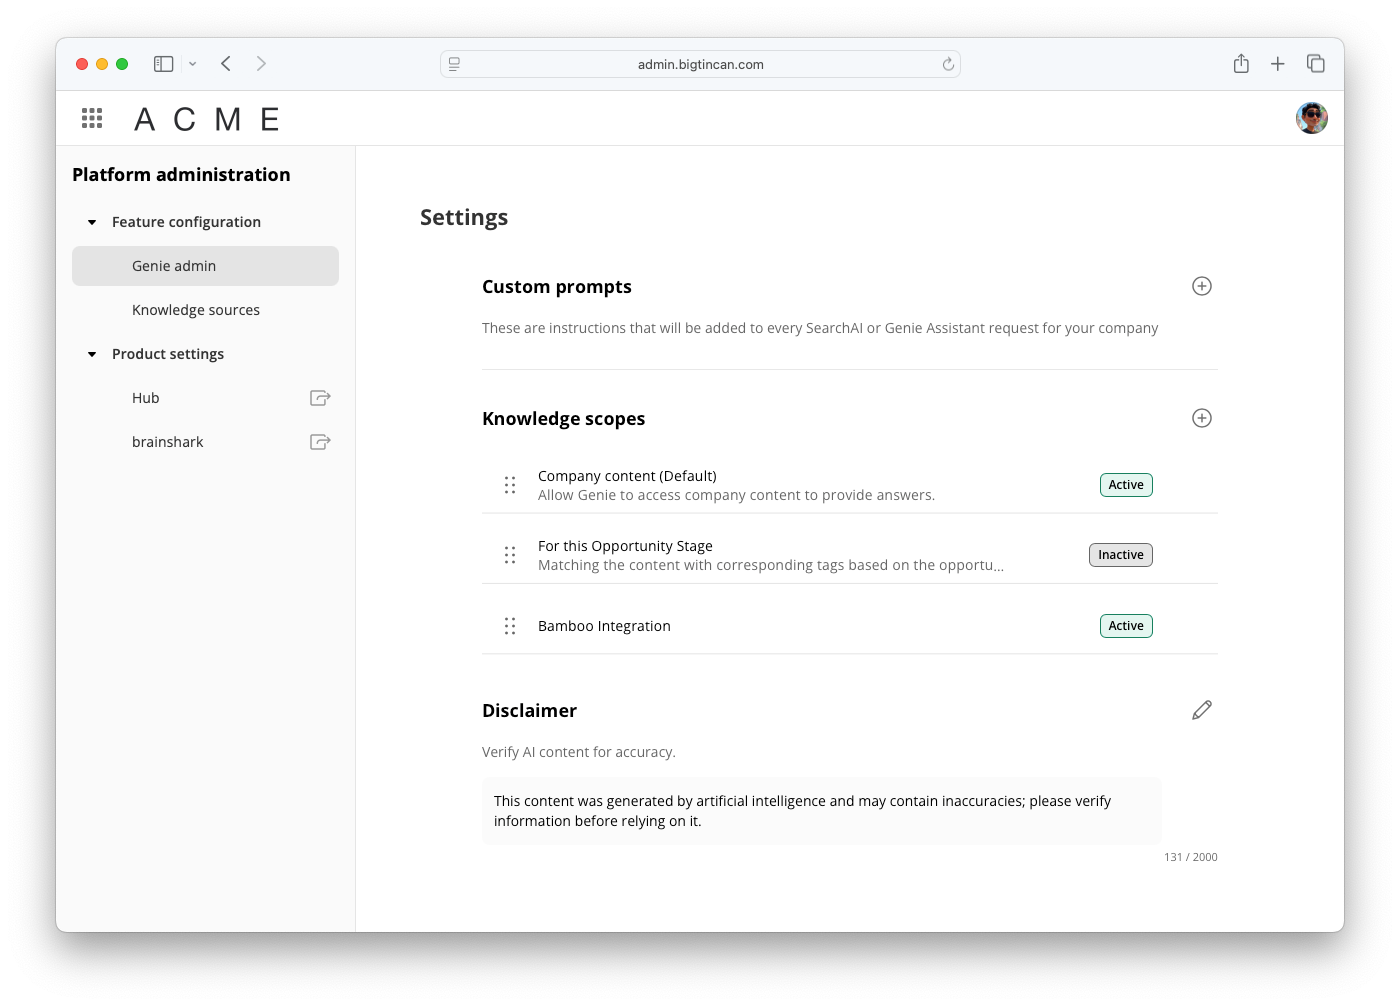The image size is (1400, 1006).
Task: Add a new knowledge scope
Action: click(1202, 418)
